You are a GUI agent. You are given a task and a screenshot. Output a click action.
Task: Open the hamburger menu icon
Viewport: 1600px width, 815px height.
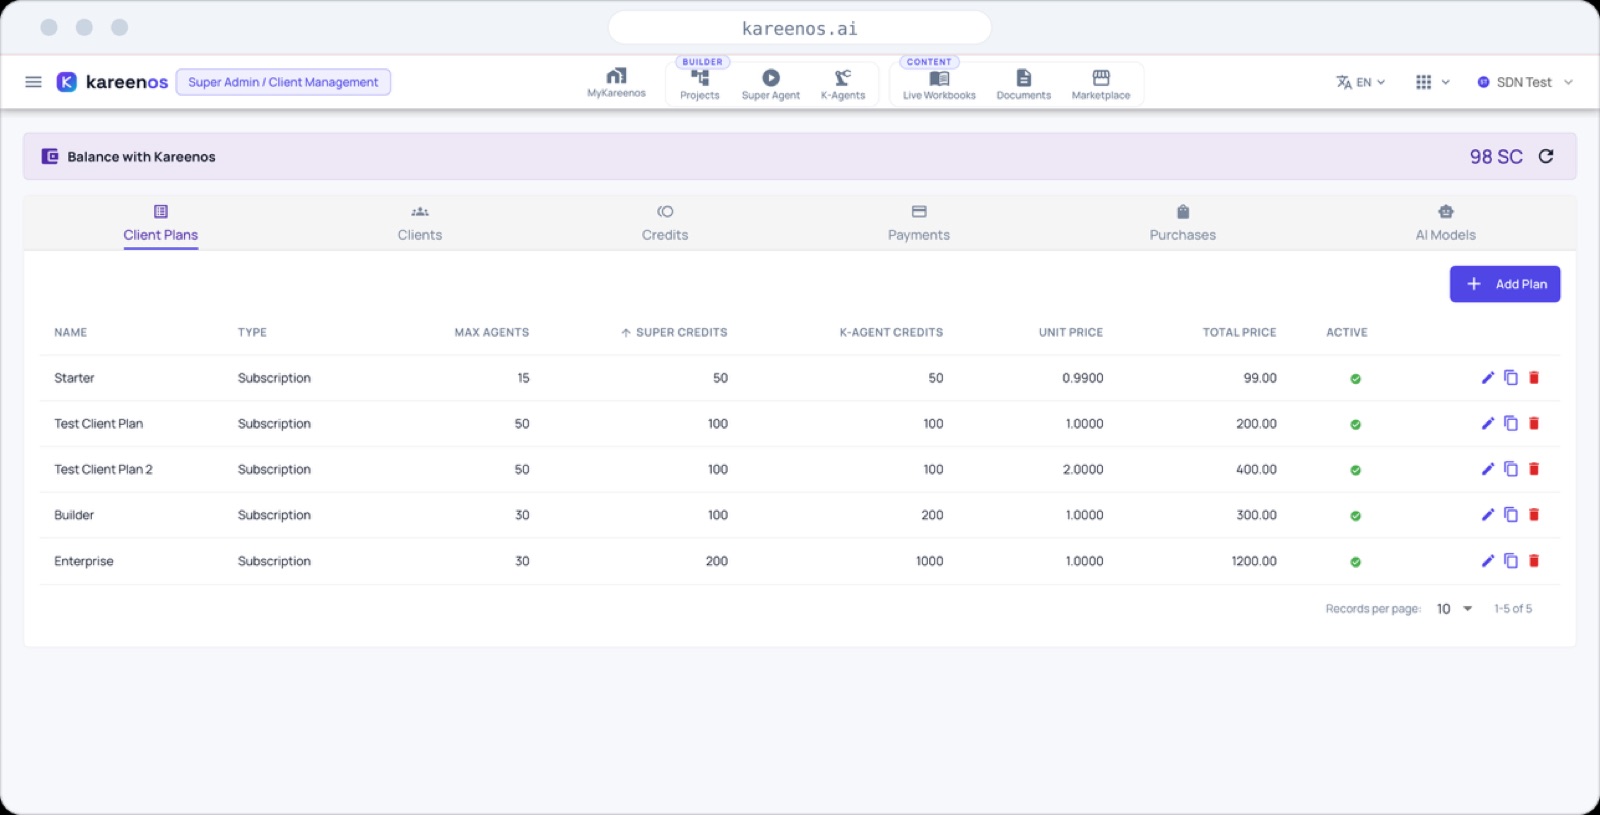point(33,82)
